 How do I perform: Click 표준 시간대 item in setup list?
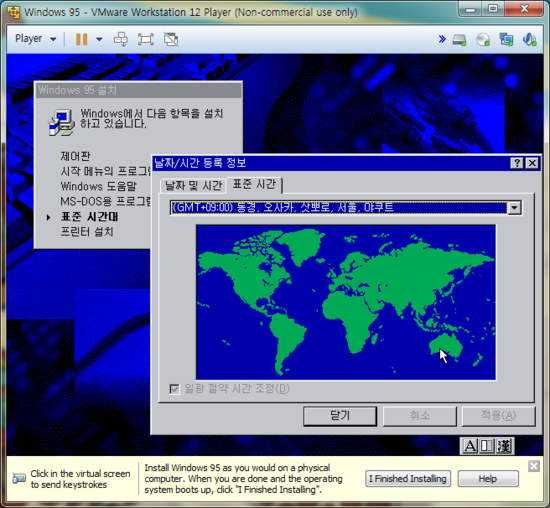(x=89, y=217)
